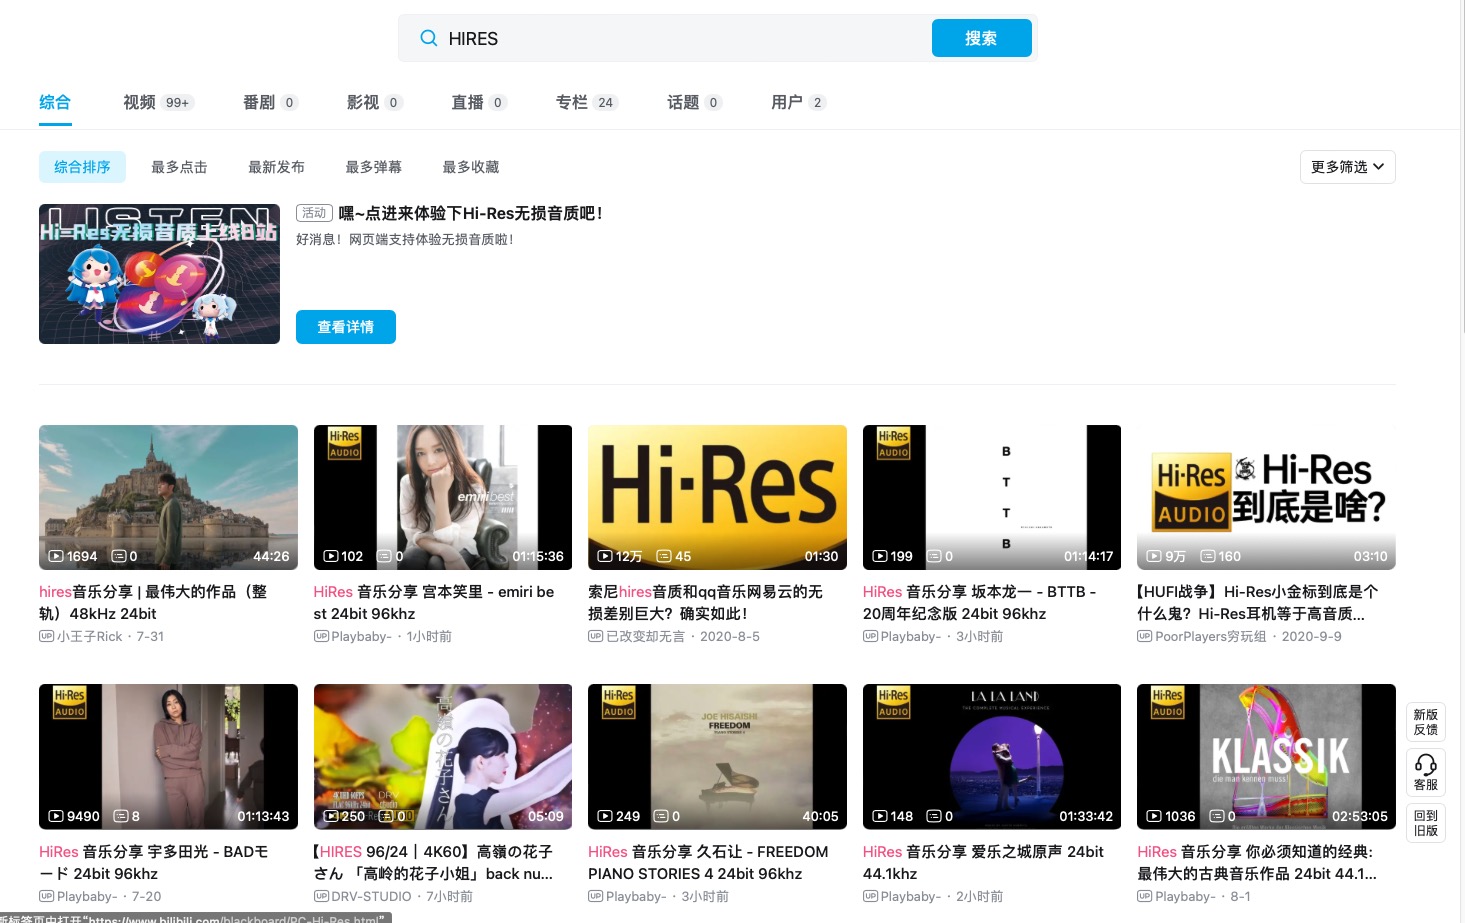
Task: Click play-count icon showing 1694 views
Action: 56,556
